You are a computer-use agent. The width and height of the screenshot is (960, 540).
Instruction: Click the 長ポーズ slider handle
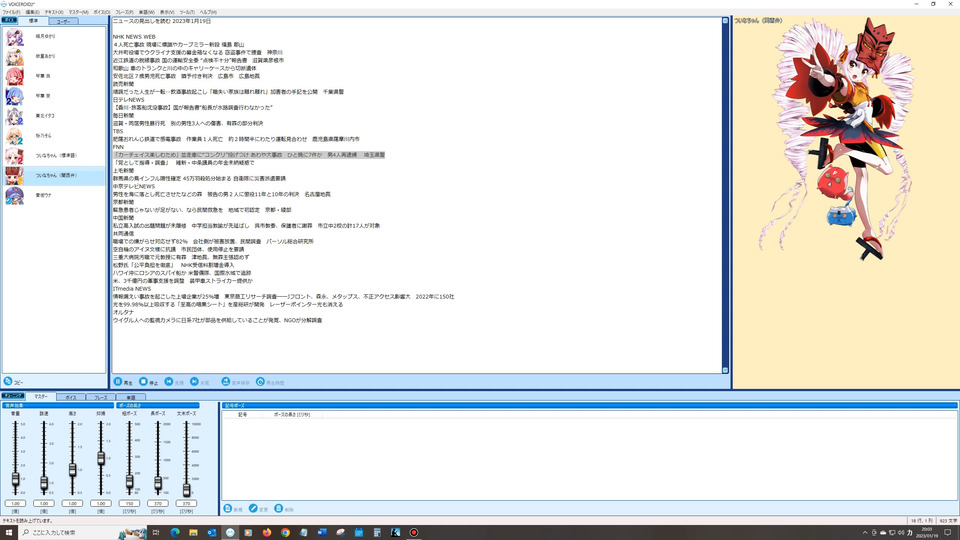coord(158,483)
